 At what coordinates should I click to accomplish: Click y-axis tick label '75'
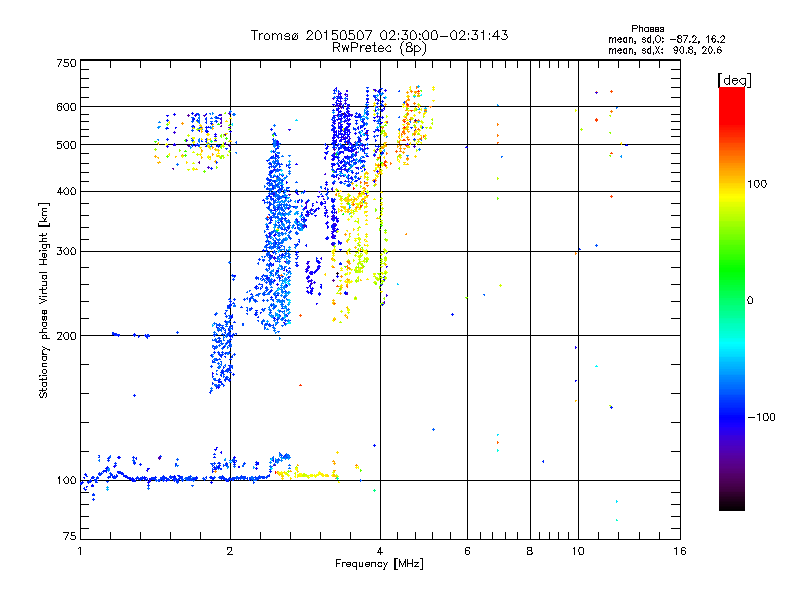click(70, 536)
